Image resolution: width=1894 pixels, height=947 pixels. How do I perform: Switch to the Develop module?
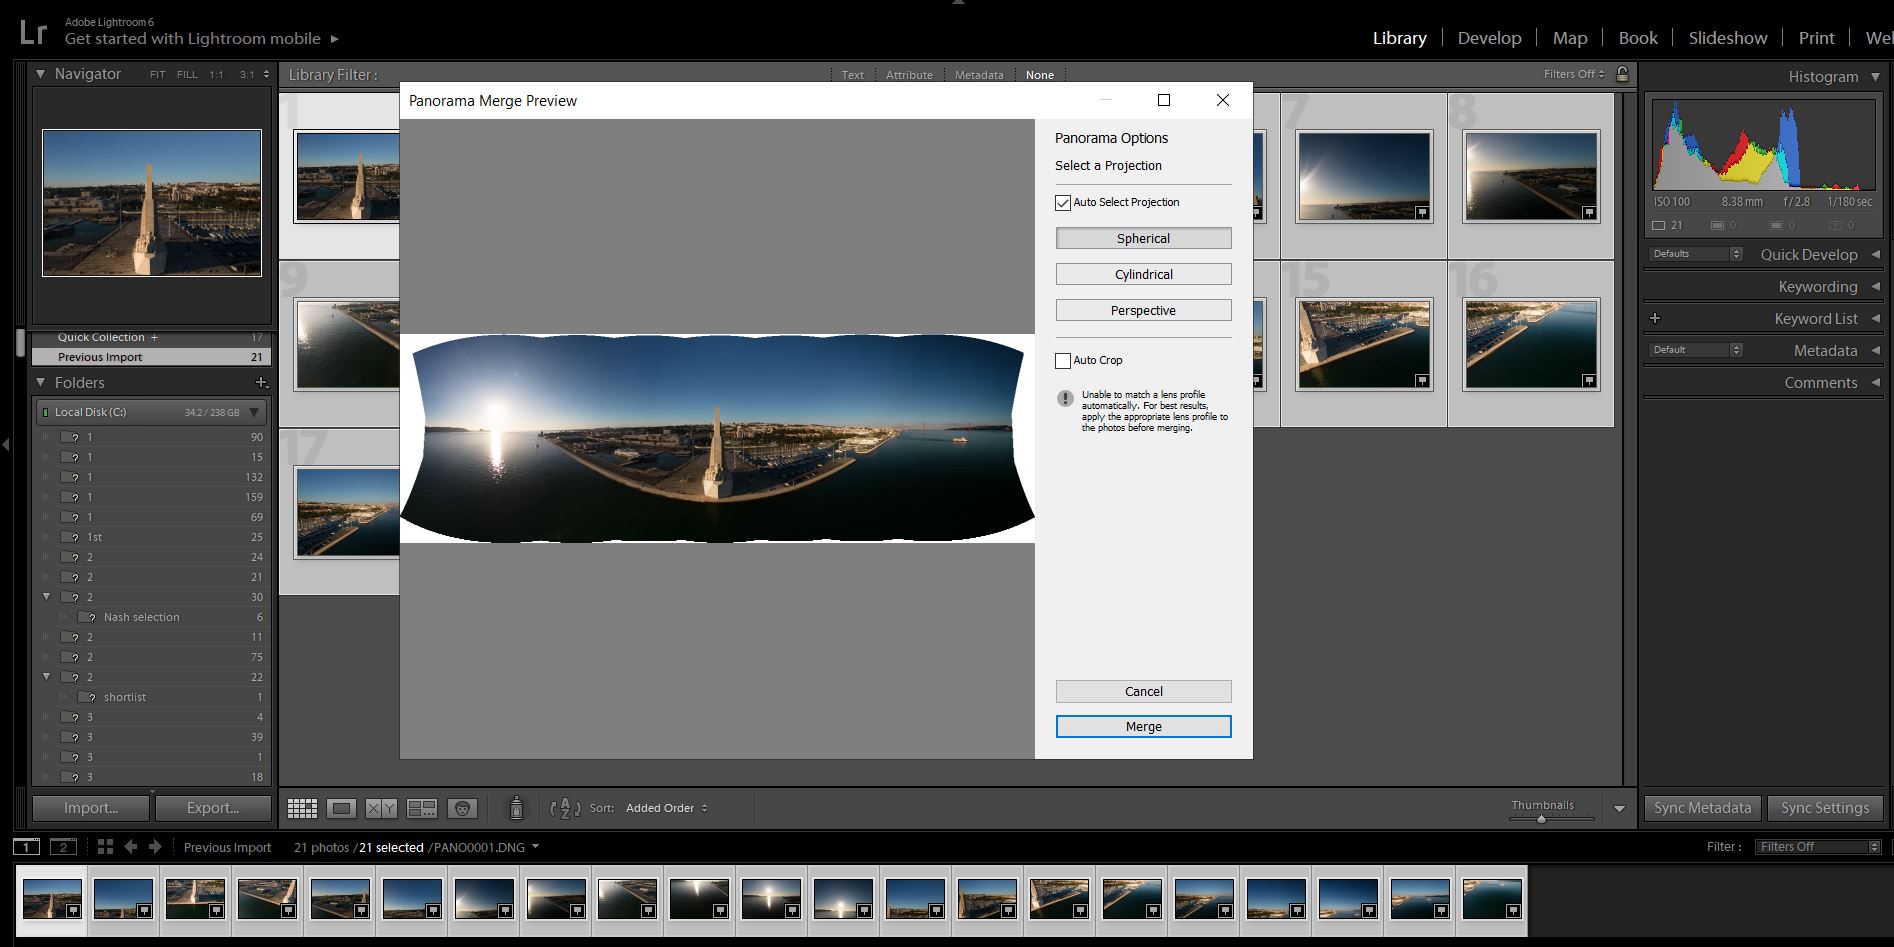pos(1489,37)
